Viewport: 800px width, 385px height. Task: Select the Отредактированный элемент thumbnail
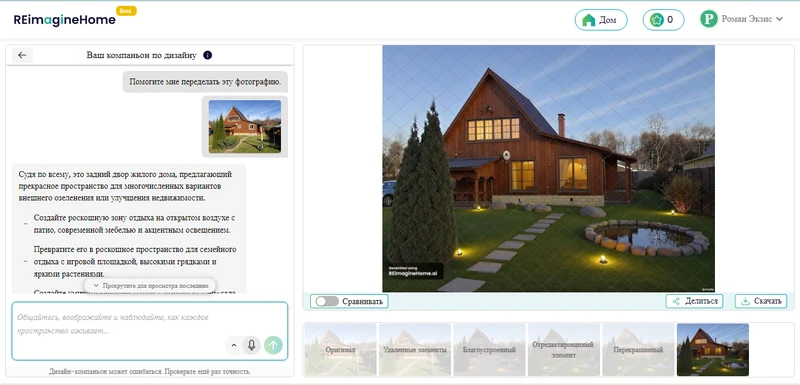pos(564,350)
